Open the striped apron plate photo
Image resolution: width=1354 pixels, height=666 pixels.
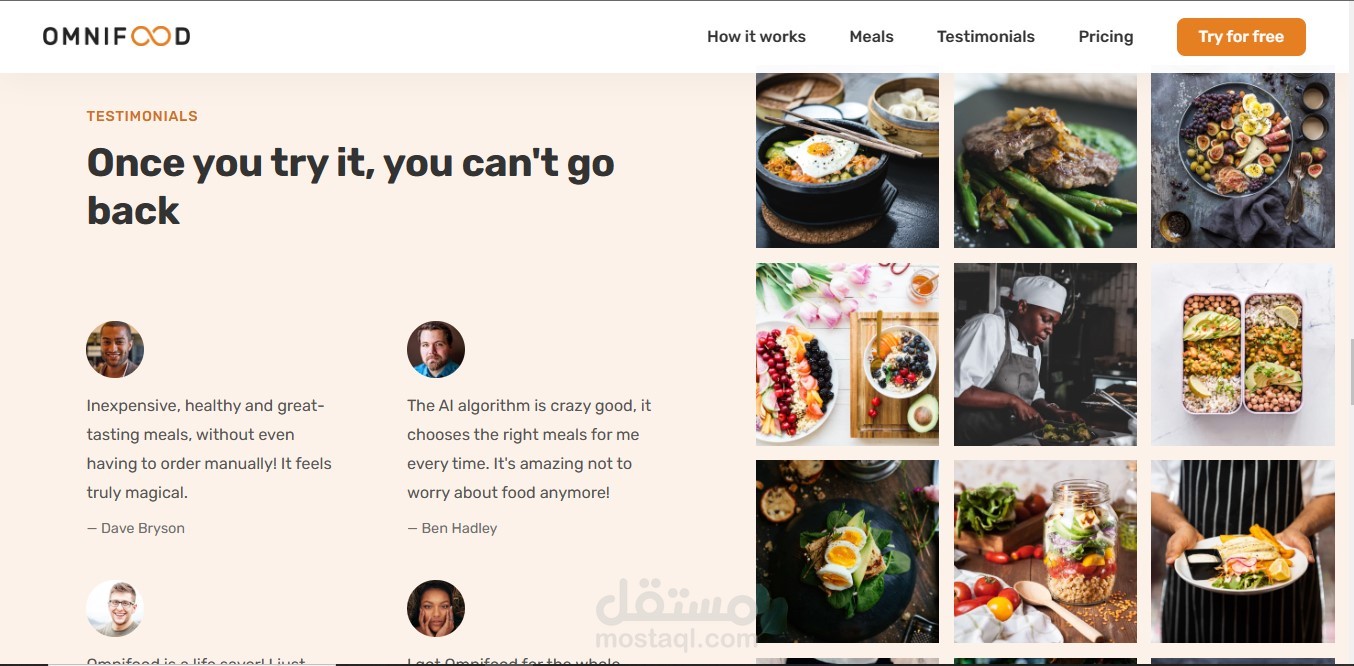(x=1243, y=551)
